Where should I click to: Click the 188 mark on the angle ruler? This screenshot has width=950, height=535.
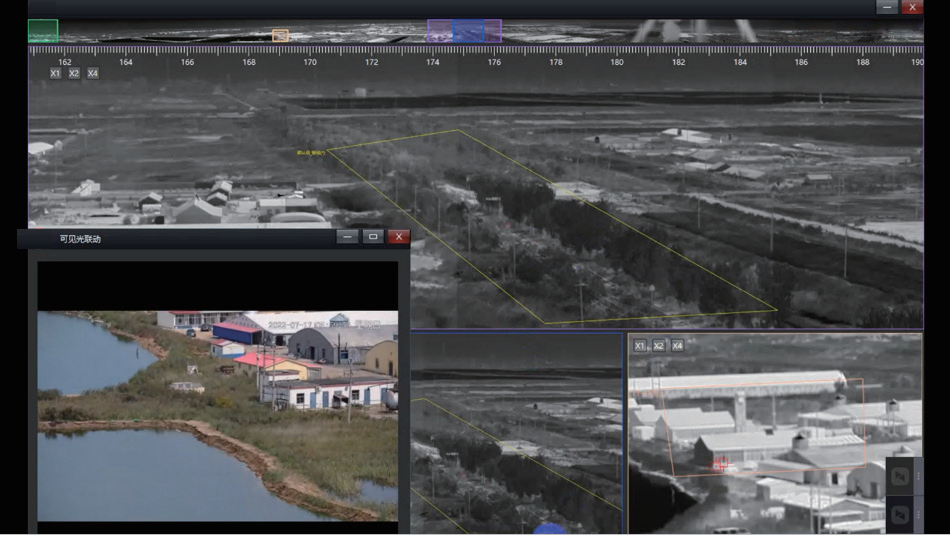(x=863, y=62)
